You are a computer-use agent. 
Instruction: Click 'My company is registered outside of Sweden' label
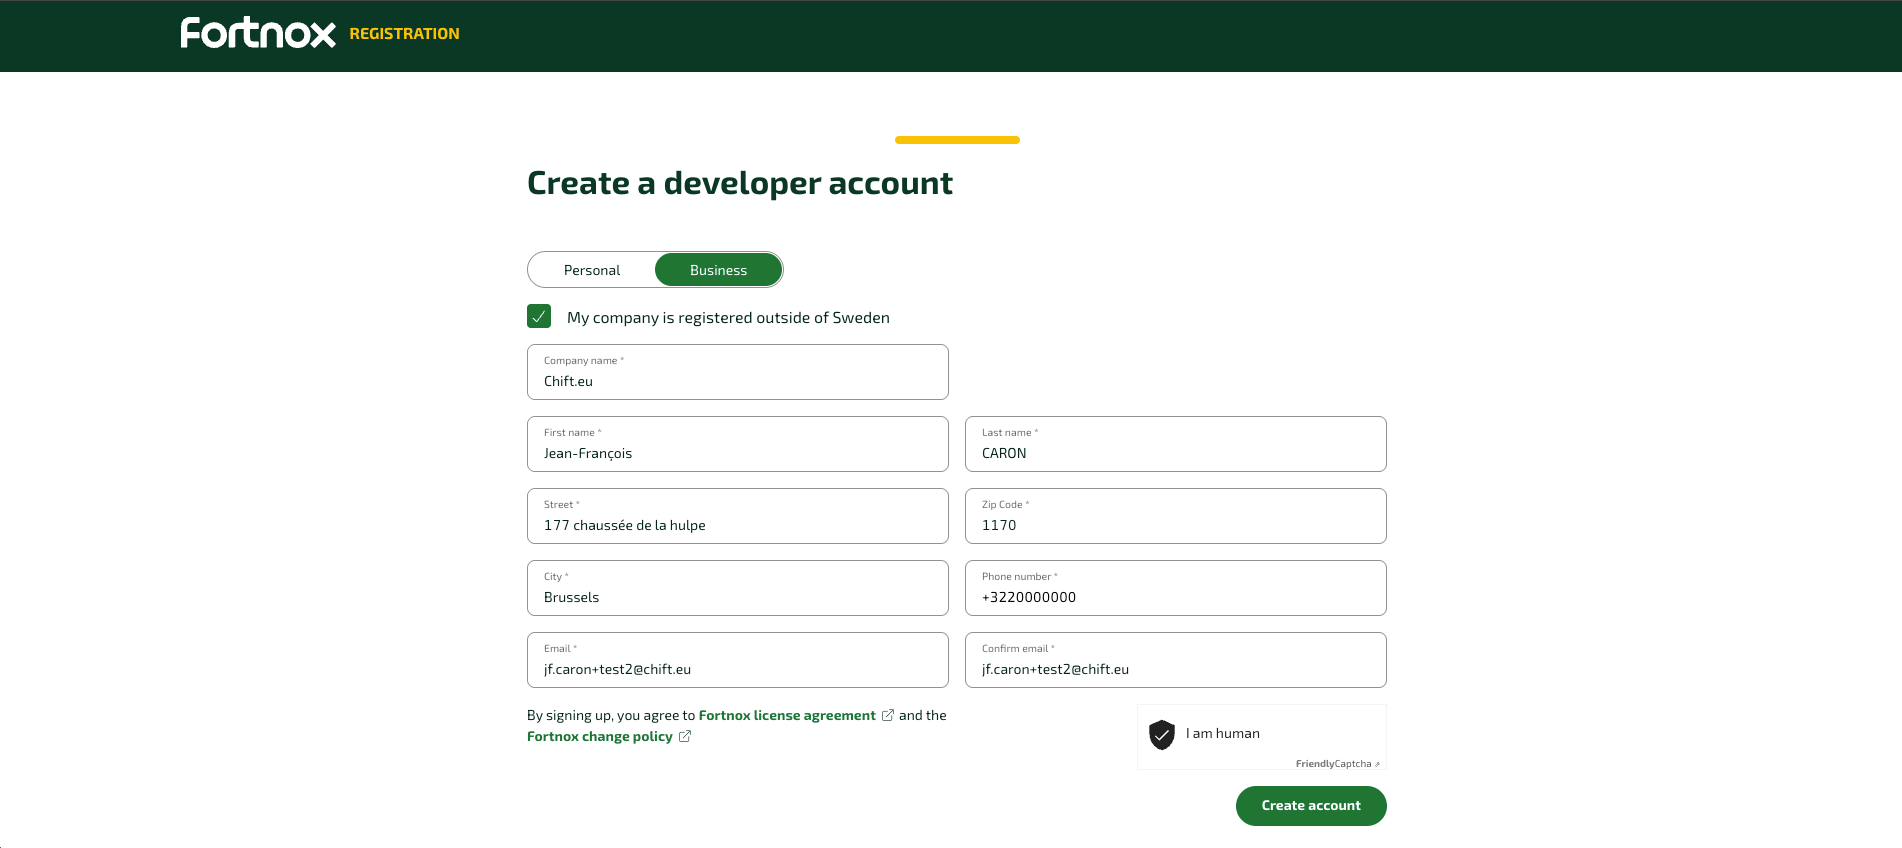(728, 317)
